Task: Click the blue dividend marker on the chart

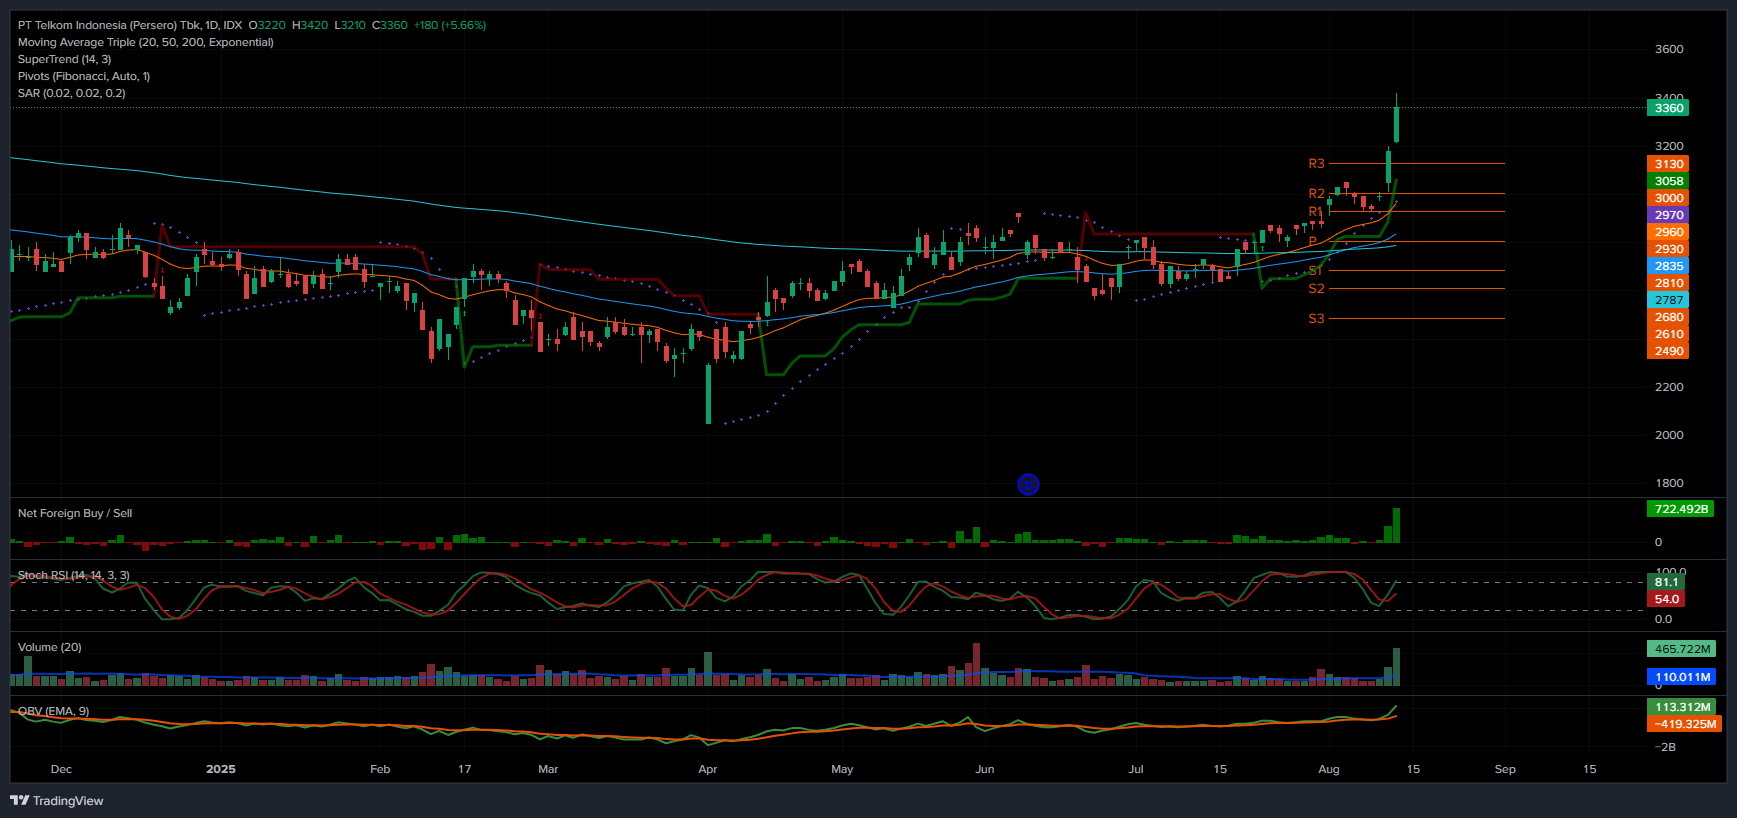Action: coord(1028,485)
